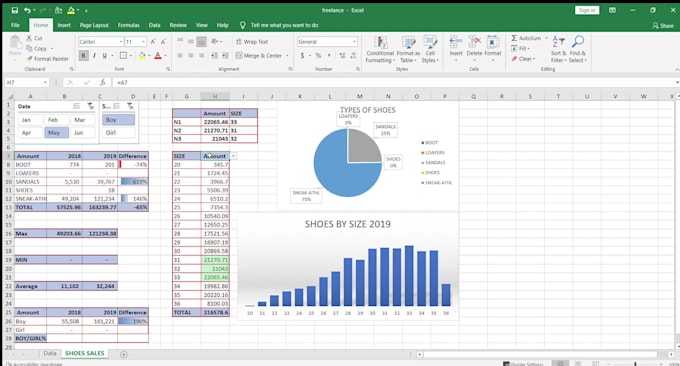Click the Sign in button
This screenshot has width=680, height=366.
[x=587, y=10]
